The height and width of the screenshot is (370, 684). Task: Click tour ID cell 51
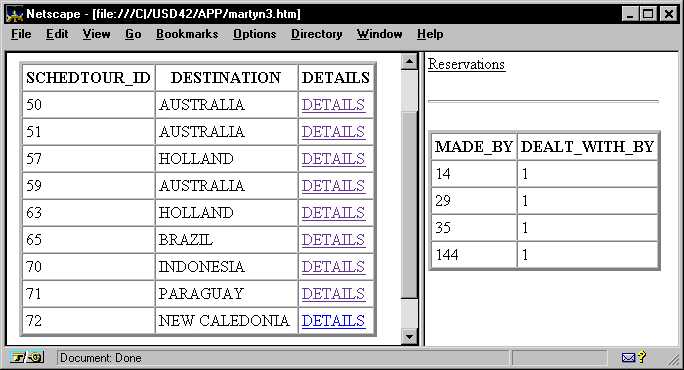click(89, 132)
